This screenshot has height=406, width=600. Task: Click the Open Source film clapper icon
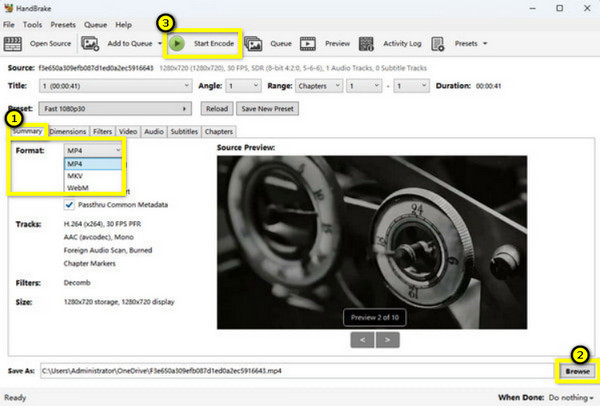(13, 44)
